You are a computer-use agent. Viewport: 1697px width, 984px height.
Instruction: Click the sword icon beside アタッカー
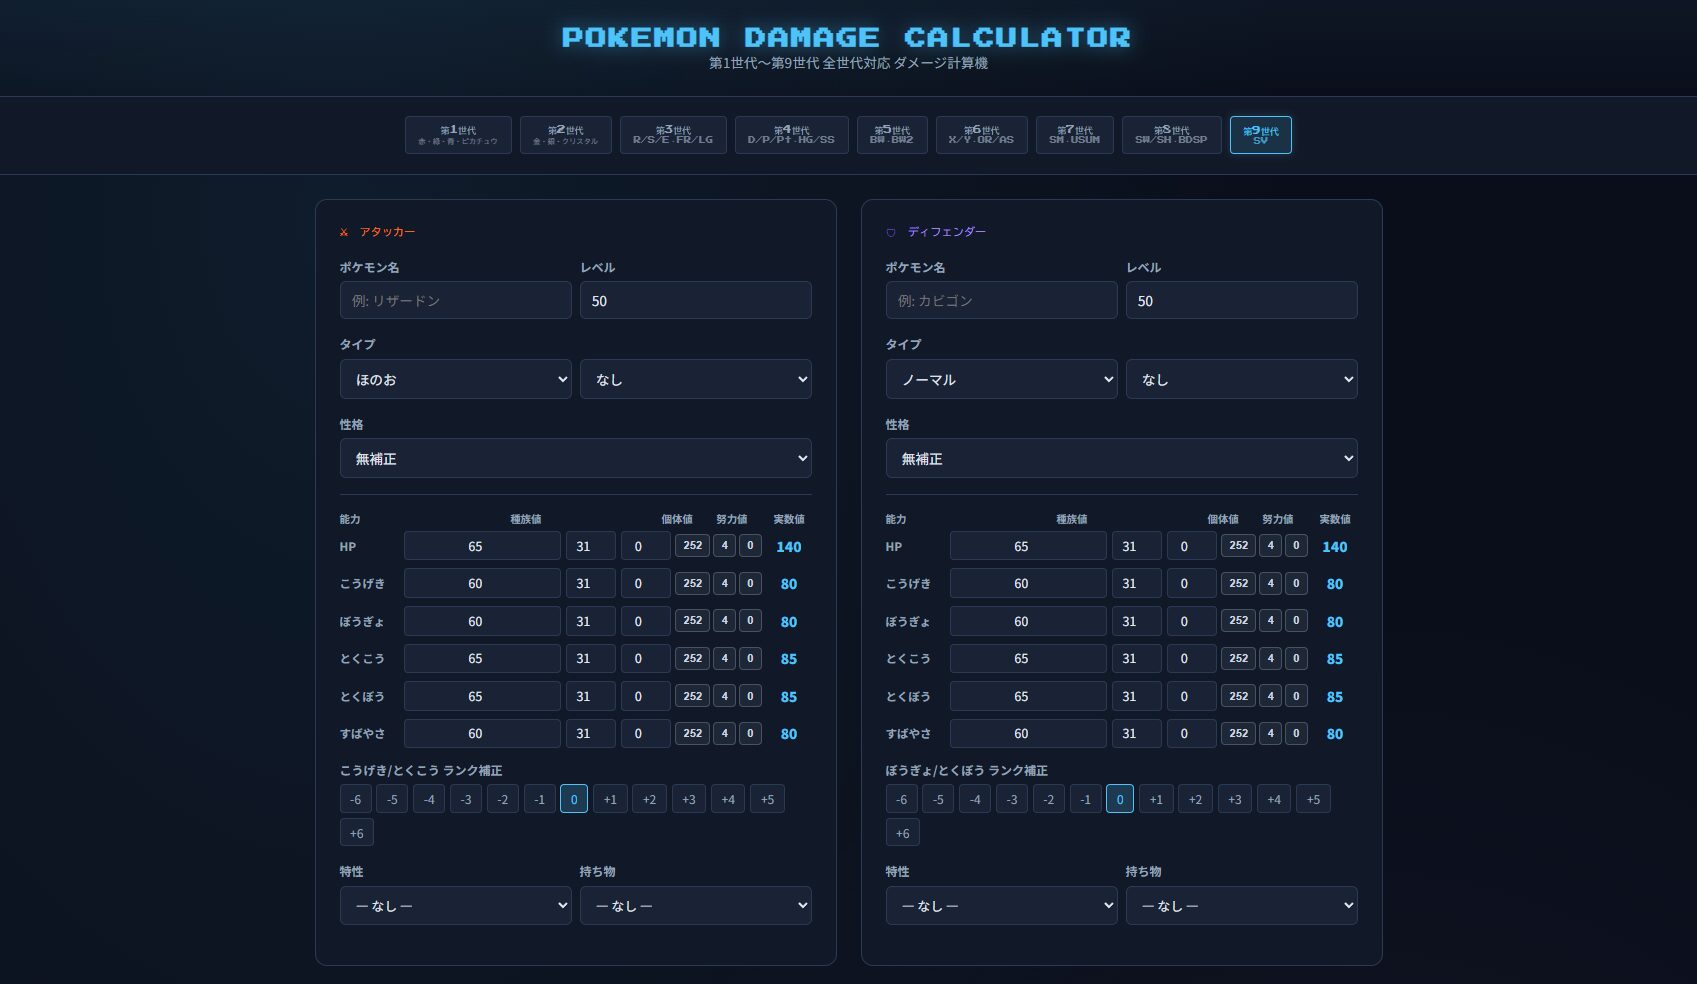point(344,232)
